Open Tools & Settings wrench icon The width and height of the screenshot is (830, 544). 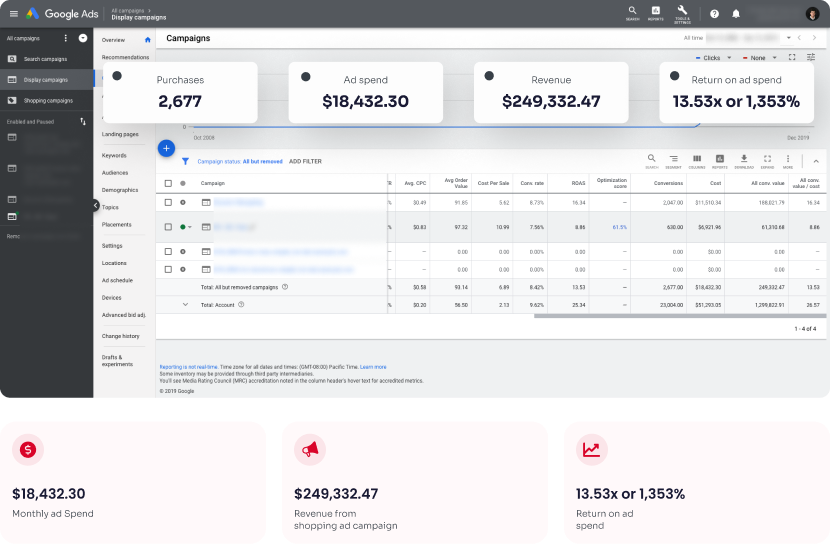click(x=682, y=13)
